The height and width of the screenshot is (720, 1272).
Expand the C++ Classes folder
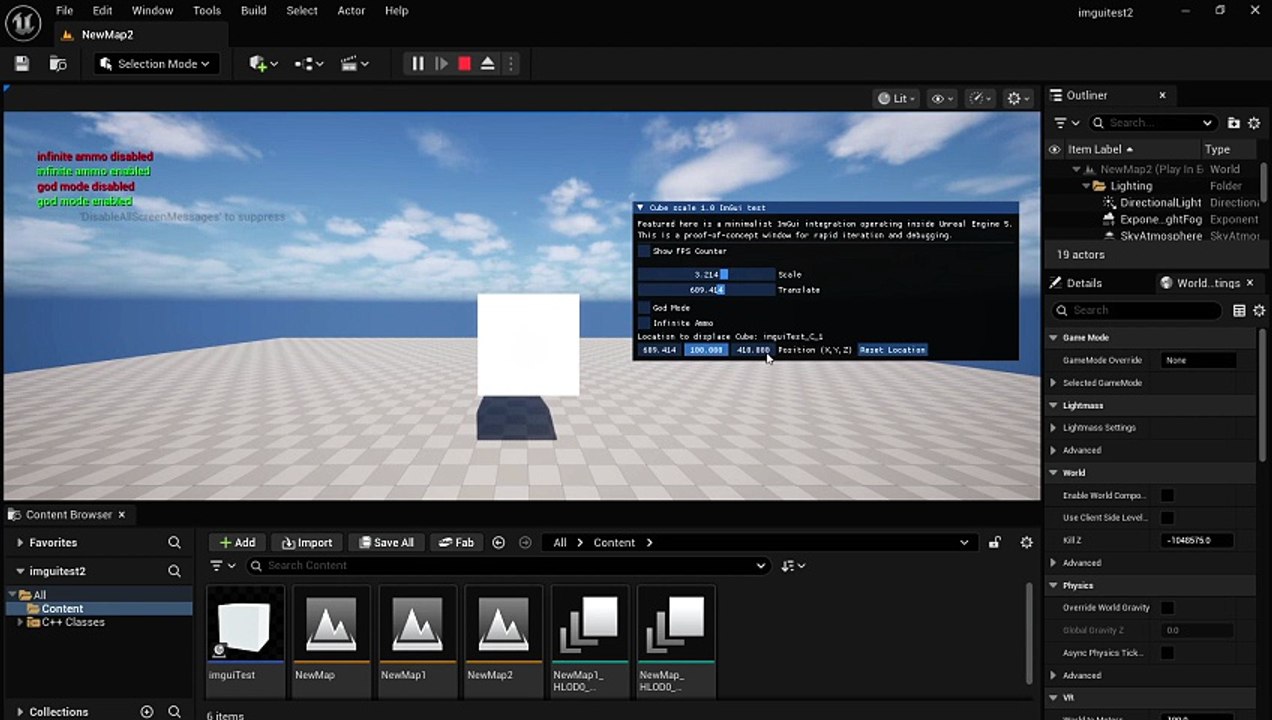pyautogui.click(x=20, y=622)
